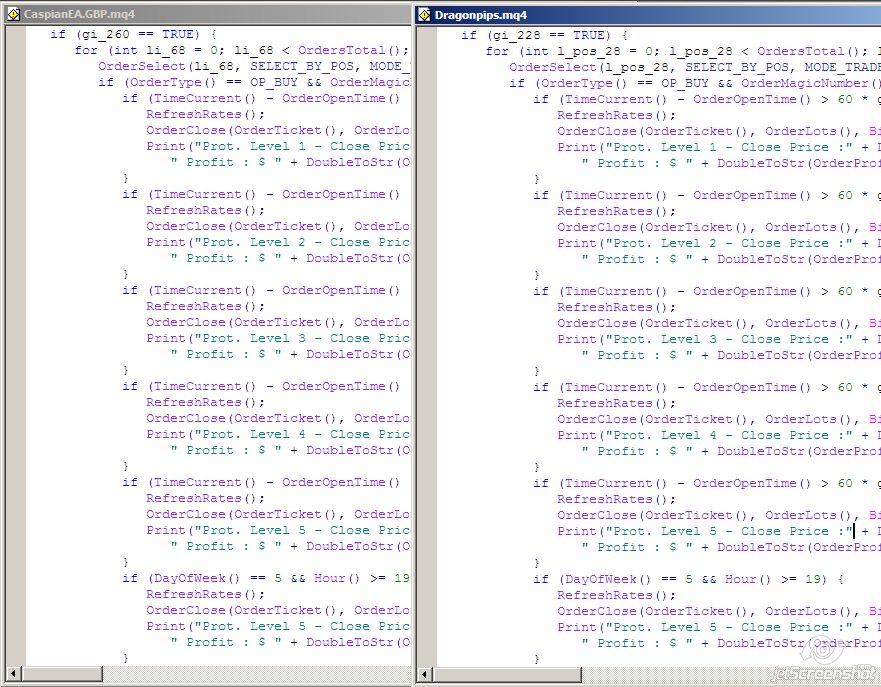Click 'OP_BUY' in CaspianEA window
Viewport: 881px width, 687px height.
[274, 83]
